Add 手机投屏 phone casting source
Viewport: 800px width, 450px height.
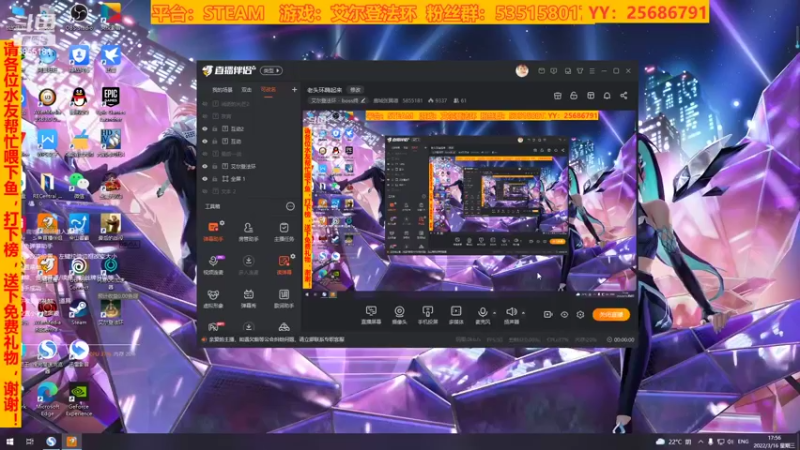(428, 315)
